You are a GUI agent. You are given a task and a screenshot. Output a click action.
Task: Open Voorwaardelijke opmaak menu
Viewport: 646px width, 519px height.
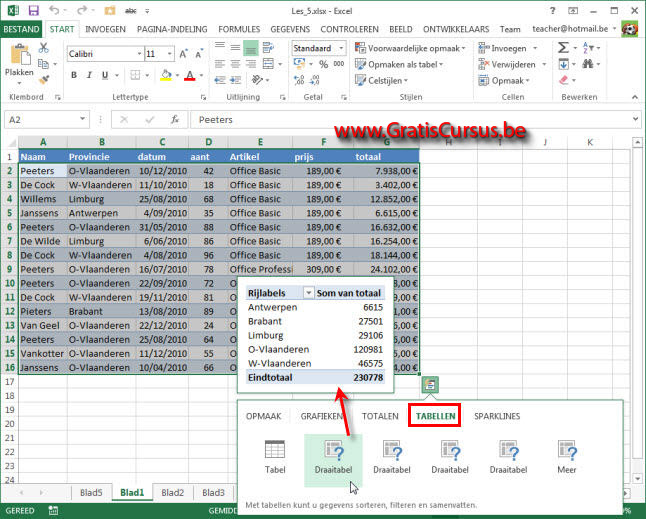tap(410, 48)
